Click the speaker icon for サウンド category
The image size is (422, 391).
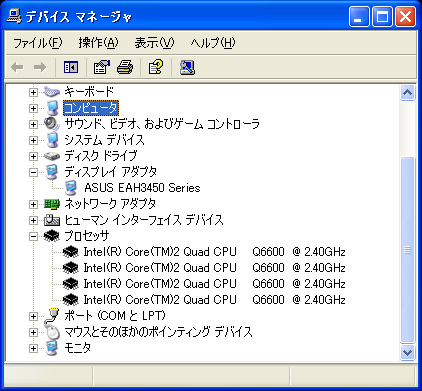pyautogui.click(x=52, y=124)
